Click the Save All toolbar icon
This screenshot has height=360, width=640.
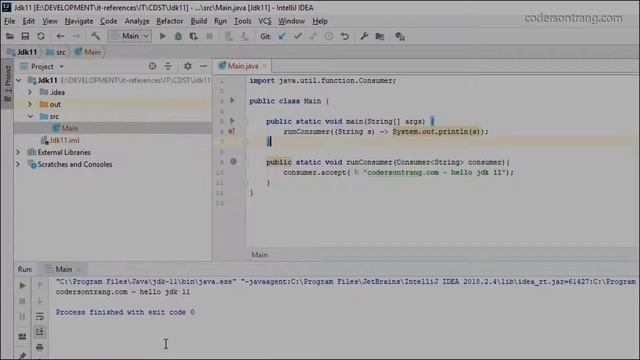[25, 36]
